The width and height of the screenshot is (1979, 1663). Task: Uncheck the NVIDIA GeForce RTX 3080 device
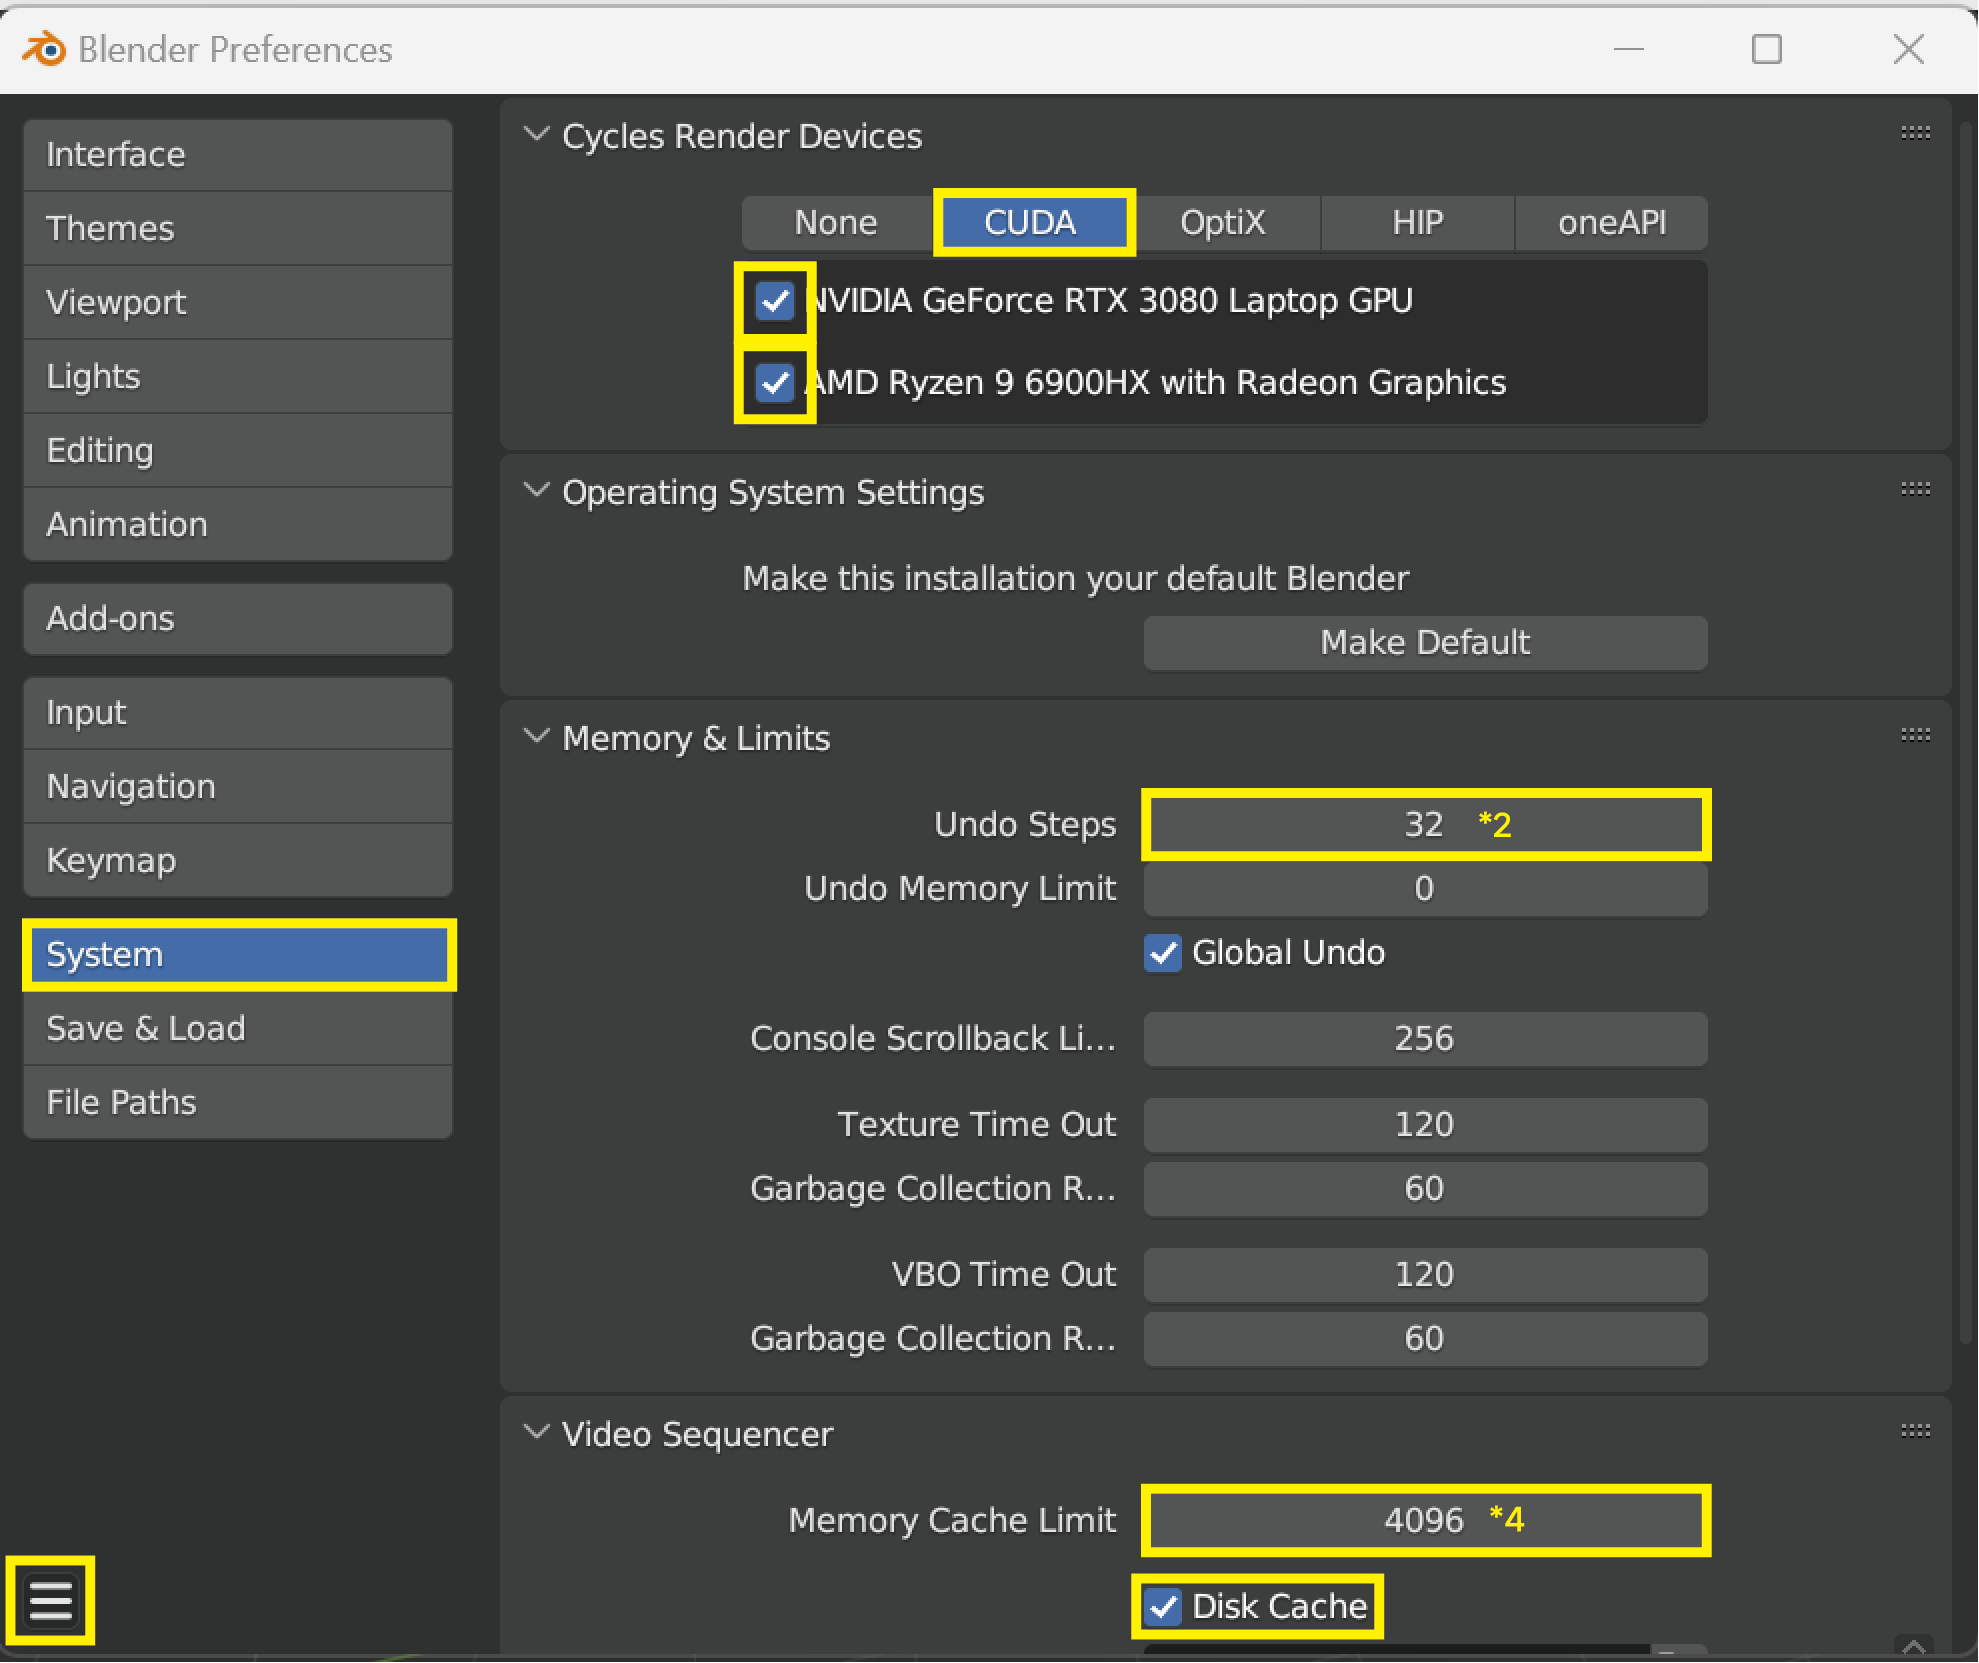(x=775, y=300)
